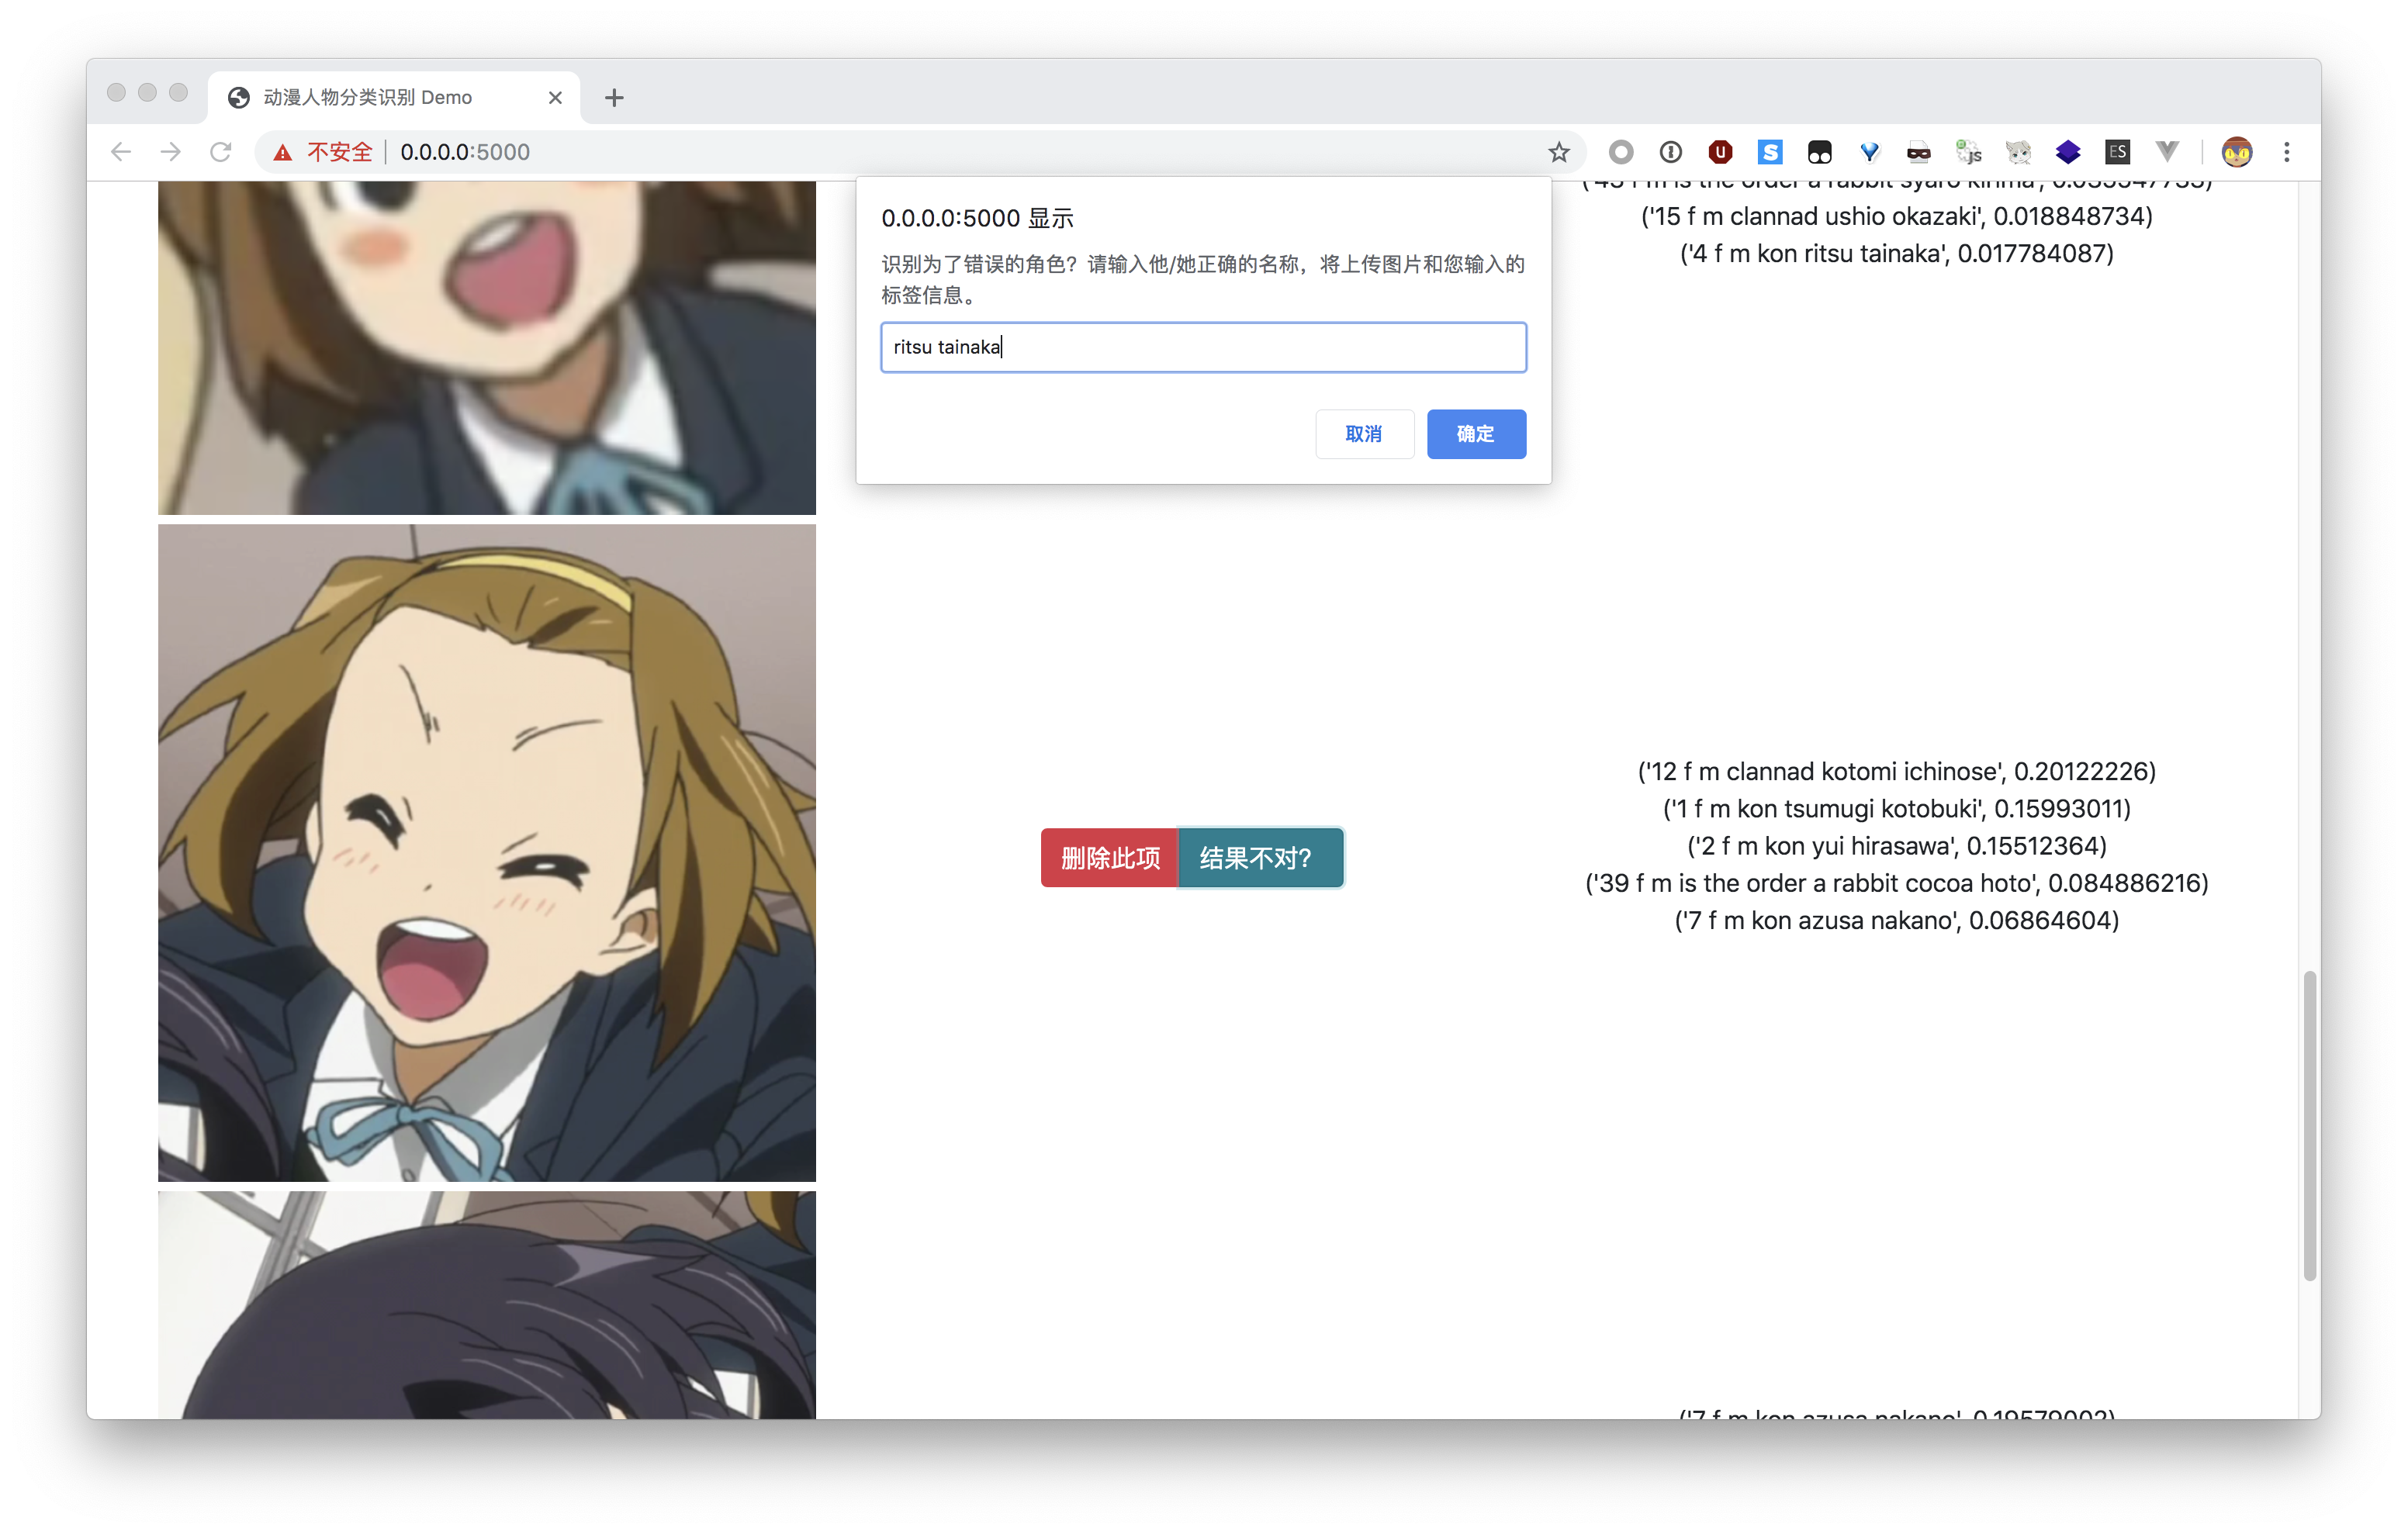This screenshot has width=2408, height=1534.
Task: Select the 'kon yui hirasawa' result line
Action: [x=1897, y=846]
